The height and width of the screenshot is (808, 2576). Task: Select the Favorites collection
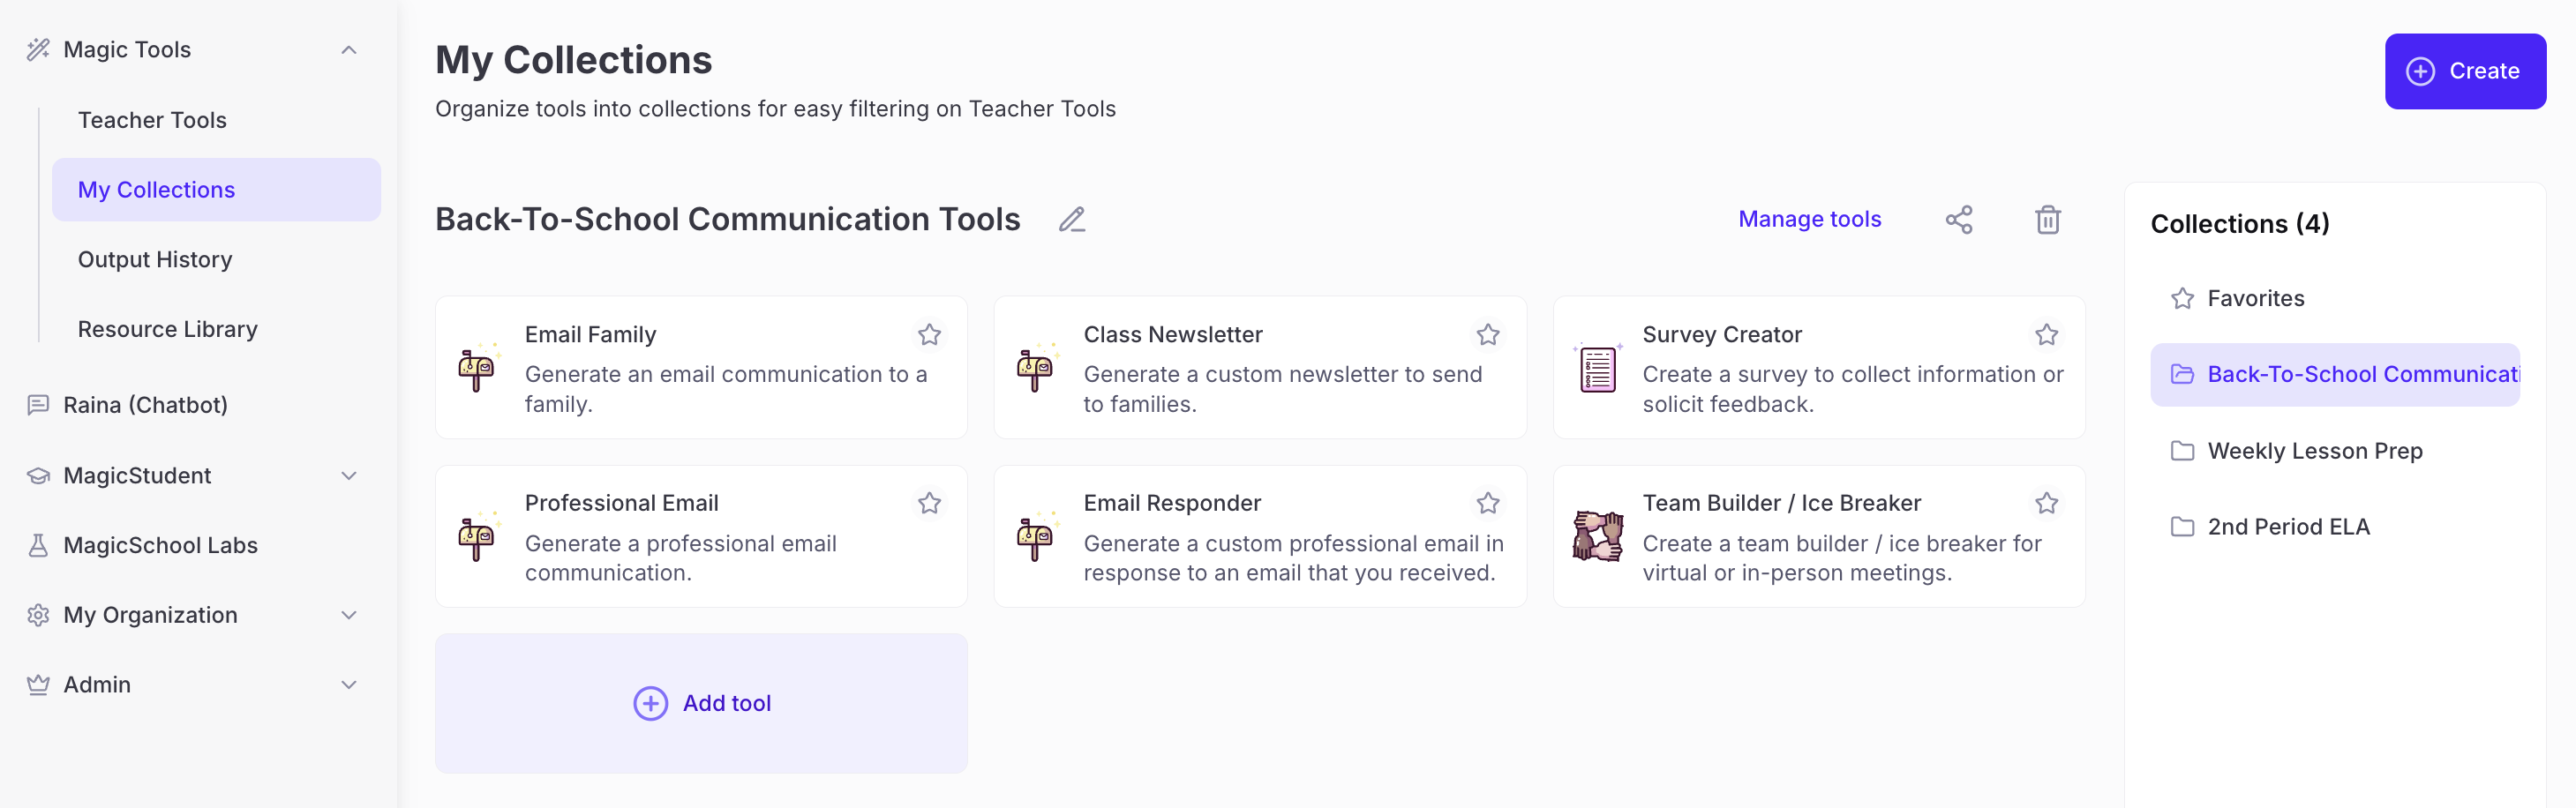coord(2335,298)
